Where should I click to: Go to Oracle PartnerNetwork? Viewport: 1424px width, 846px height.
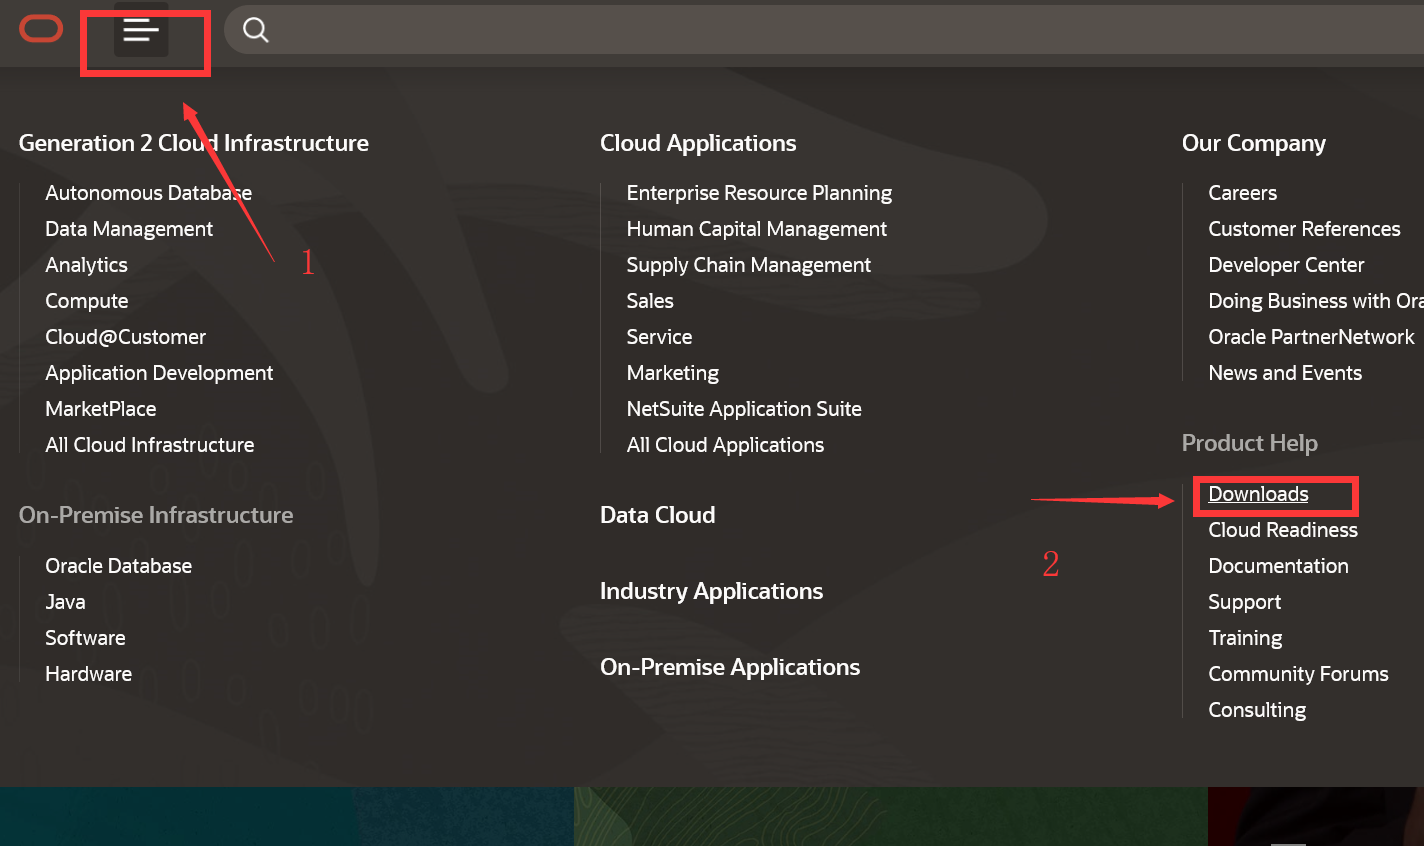click(x=1311, y=337)
